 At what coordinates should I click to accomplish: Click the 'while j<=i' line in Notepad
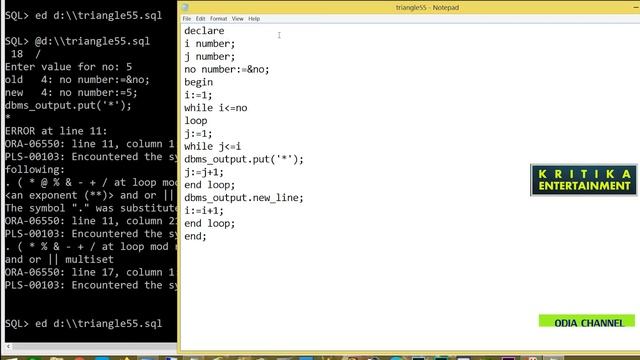coord(212,146)
